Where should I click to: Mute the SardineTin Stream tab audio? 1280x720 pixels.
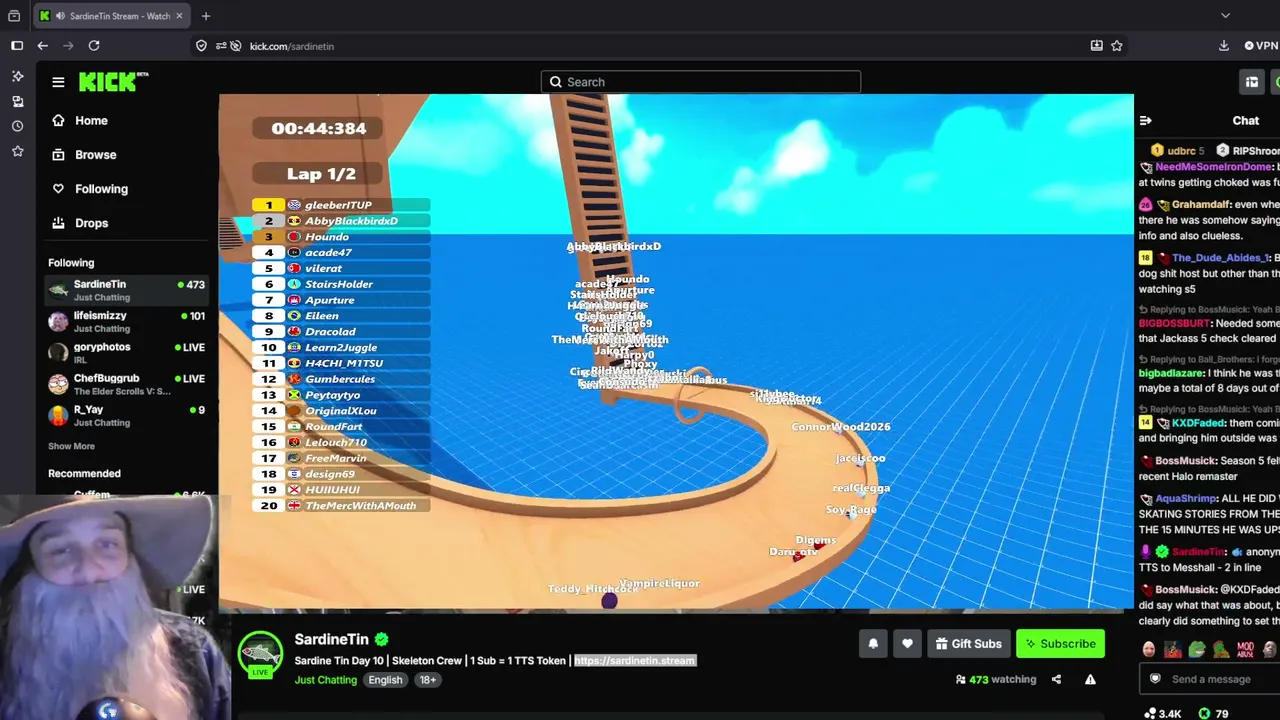(61, 16)
